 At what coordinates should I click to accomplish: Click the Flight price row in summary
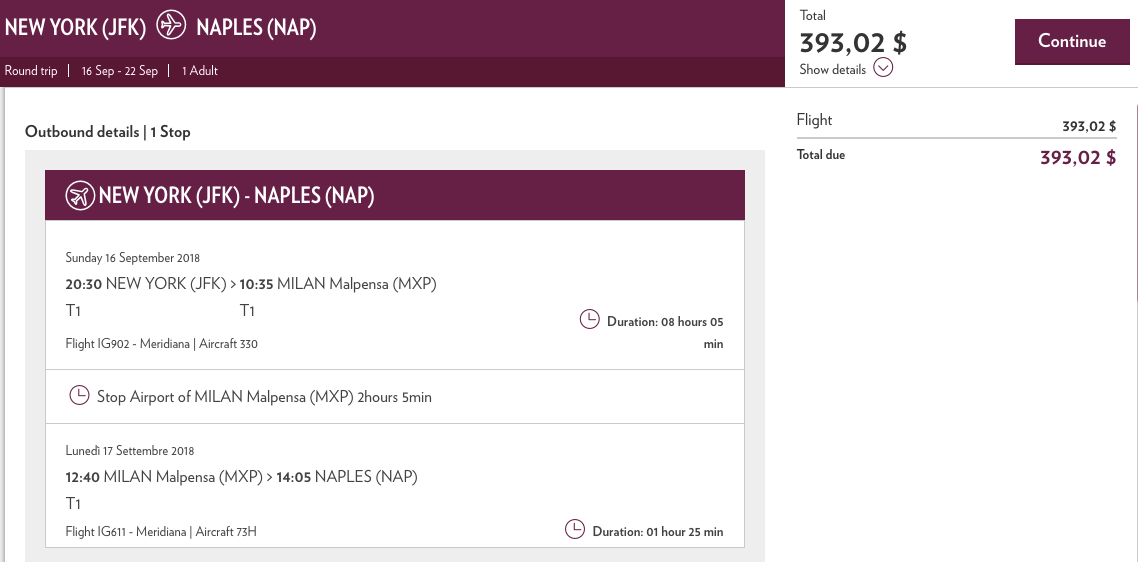tap(955, 122)
